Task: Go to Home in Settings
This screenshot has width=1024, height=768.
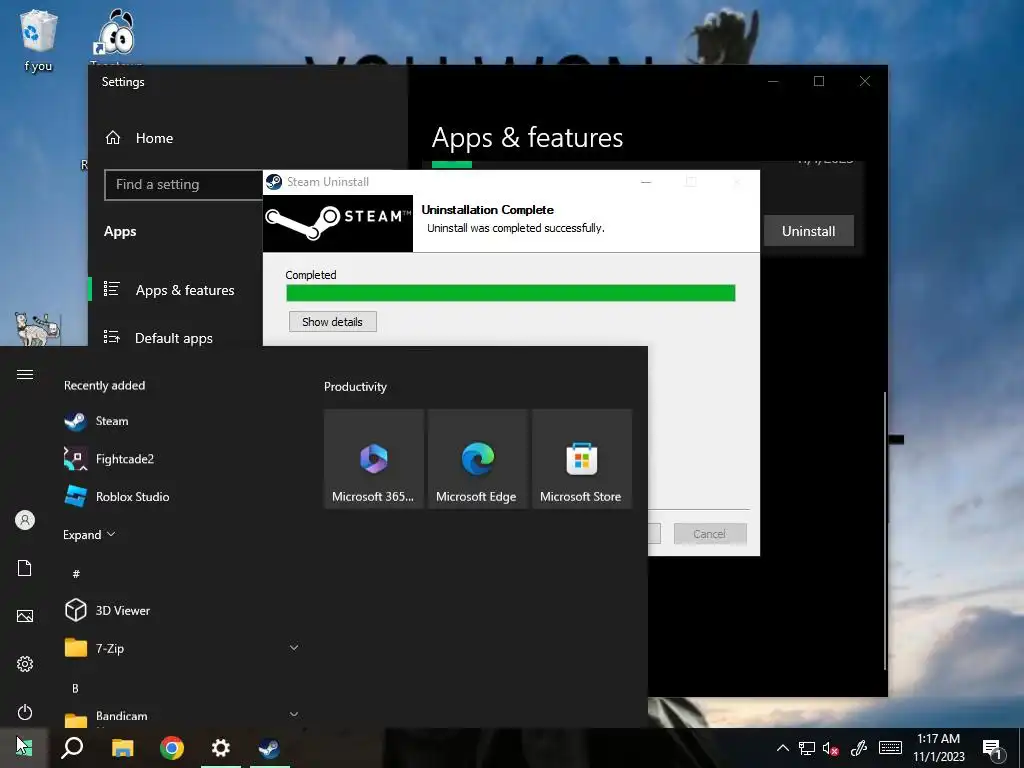Action: (139, 138)
